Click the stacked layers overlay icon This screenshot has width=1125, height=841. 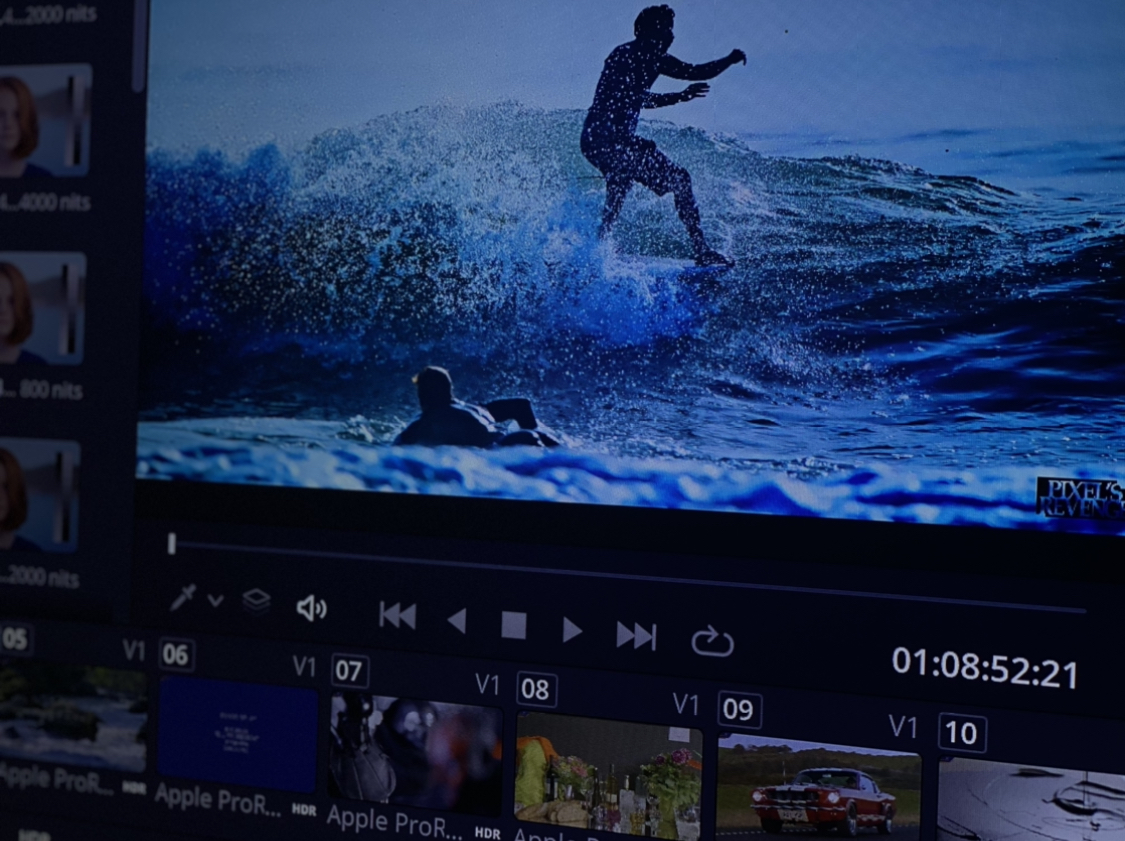256,601
